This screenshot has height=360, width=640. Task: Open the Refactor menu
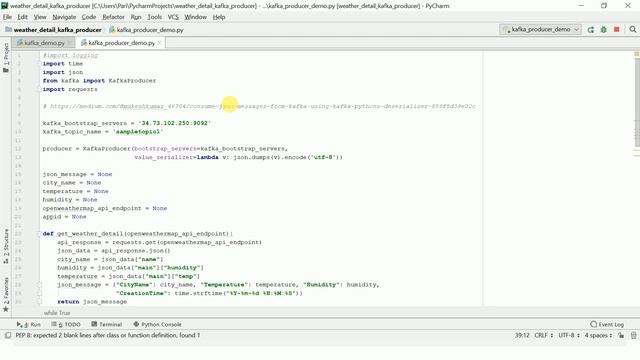(x=113, y=17)
